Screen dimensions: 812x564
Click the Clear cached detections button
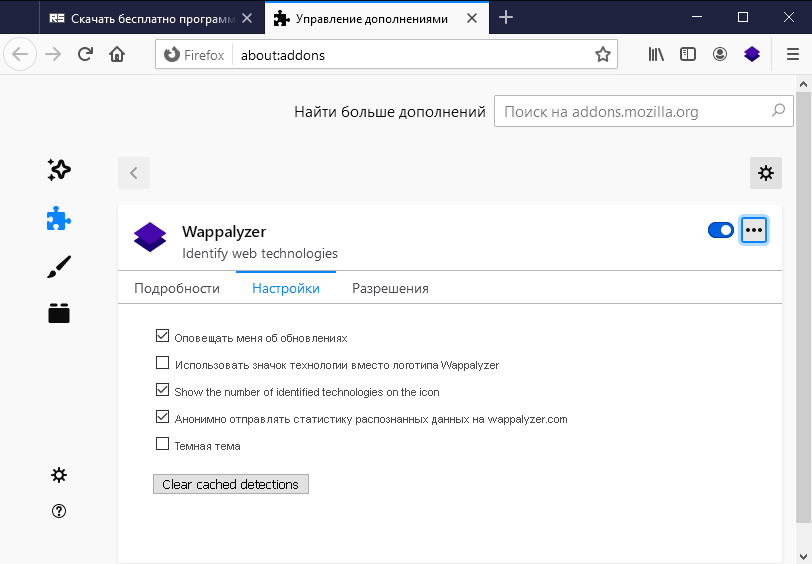pos(231,484)
